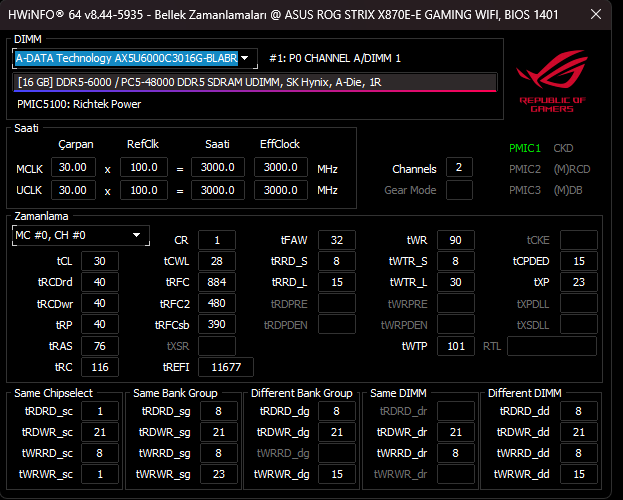Select the UCLK multiplier value 30.00
This screenshot has width=623, height=500.
tap(73, 190)
